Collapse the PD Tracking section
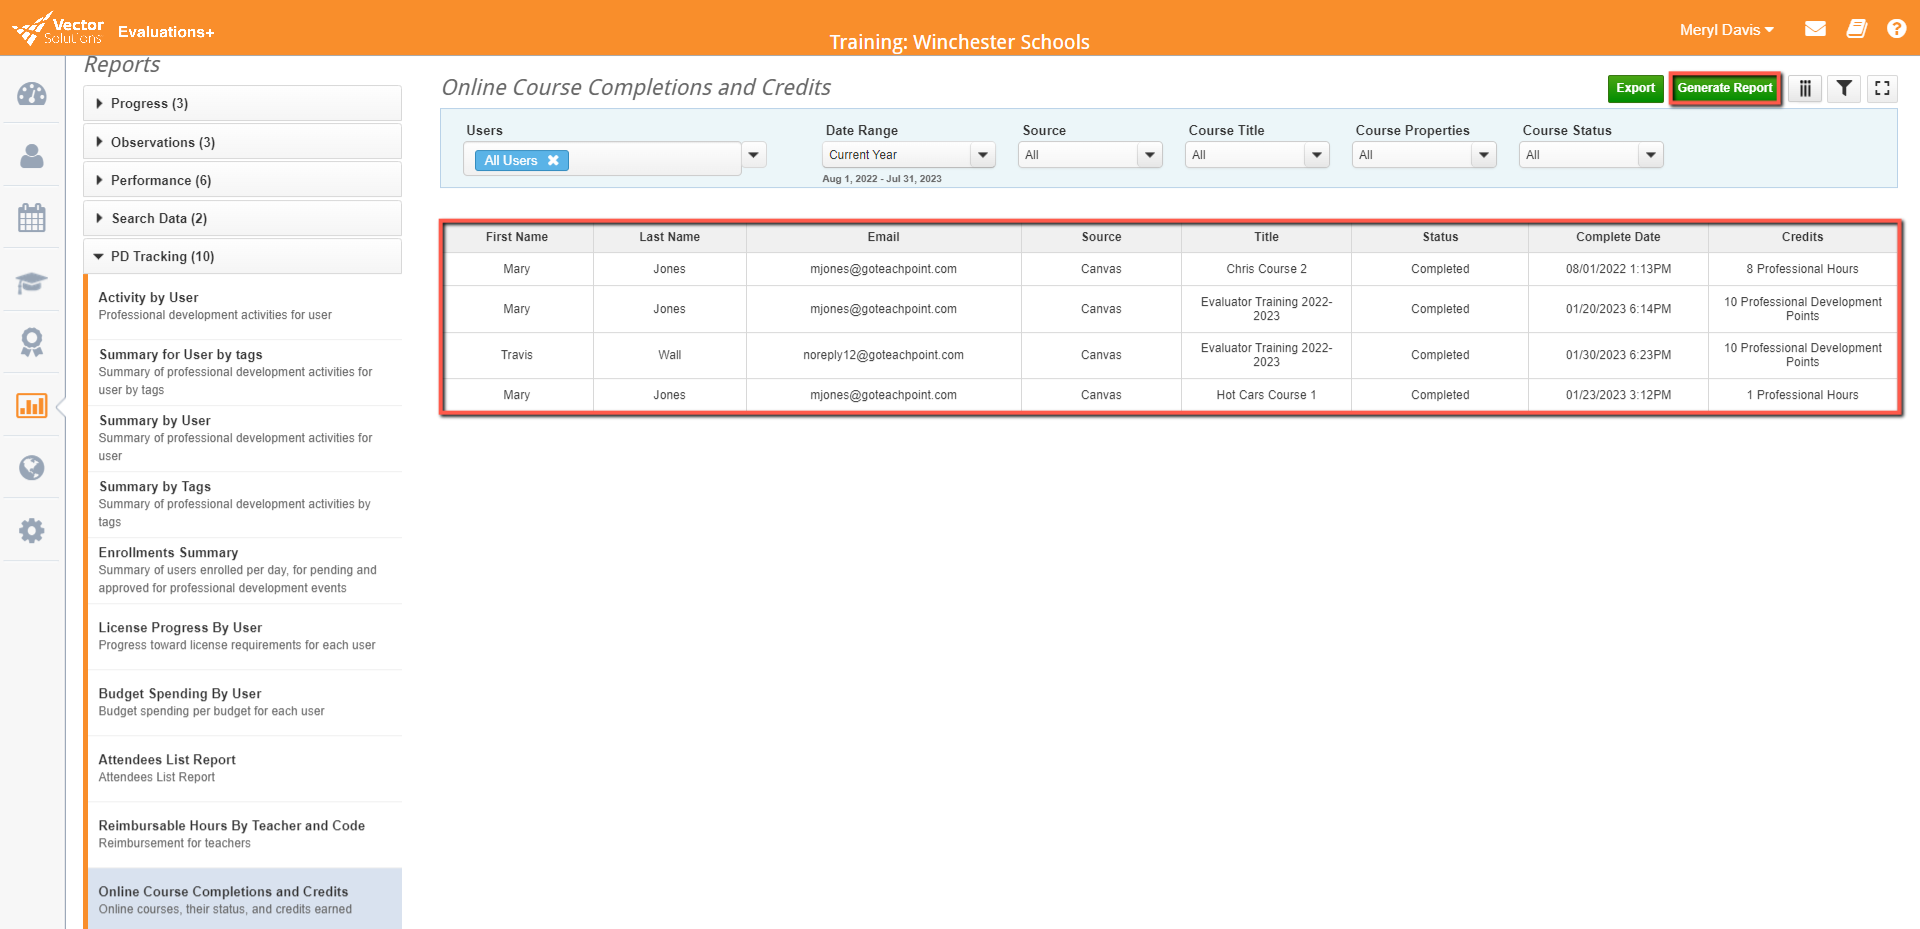The height and width of the screenshot is (929, 1920). (242, 256)
